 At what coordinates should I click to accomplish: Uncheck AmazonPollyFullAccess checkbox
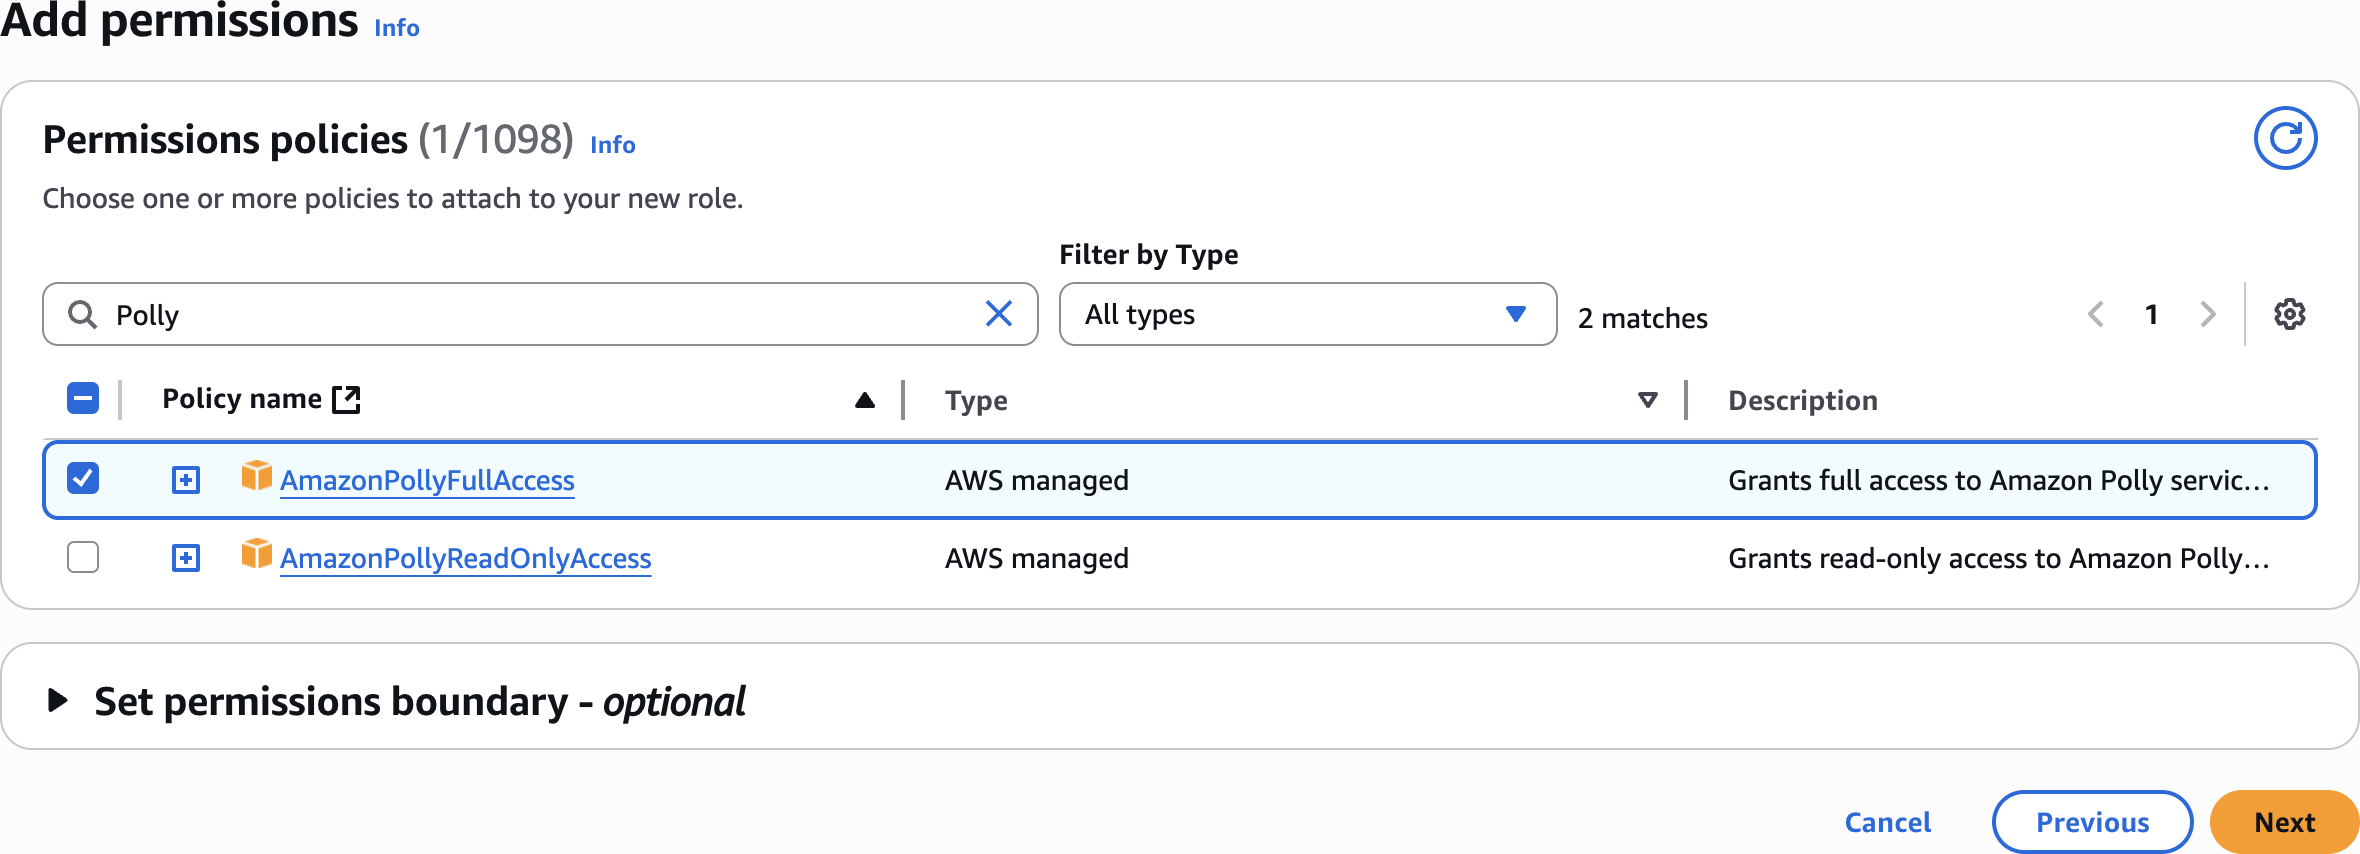pos(83,478)
